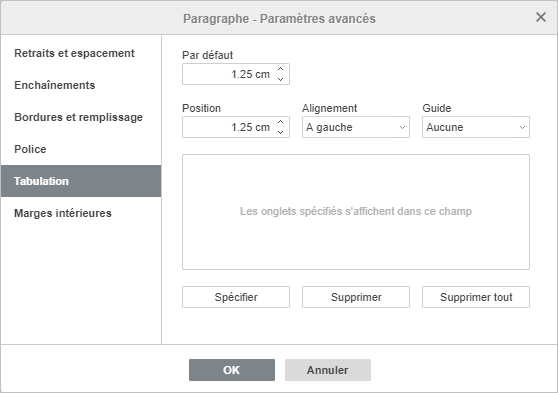This screenshot has width=558, height=393.
Task: Increase Position value with up arrow
Action: 280,122
